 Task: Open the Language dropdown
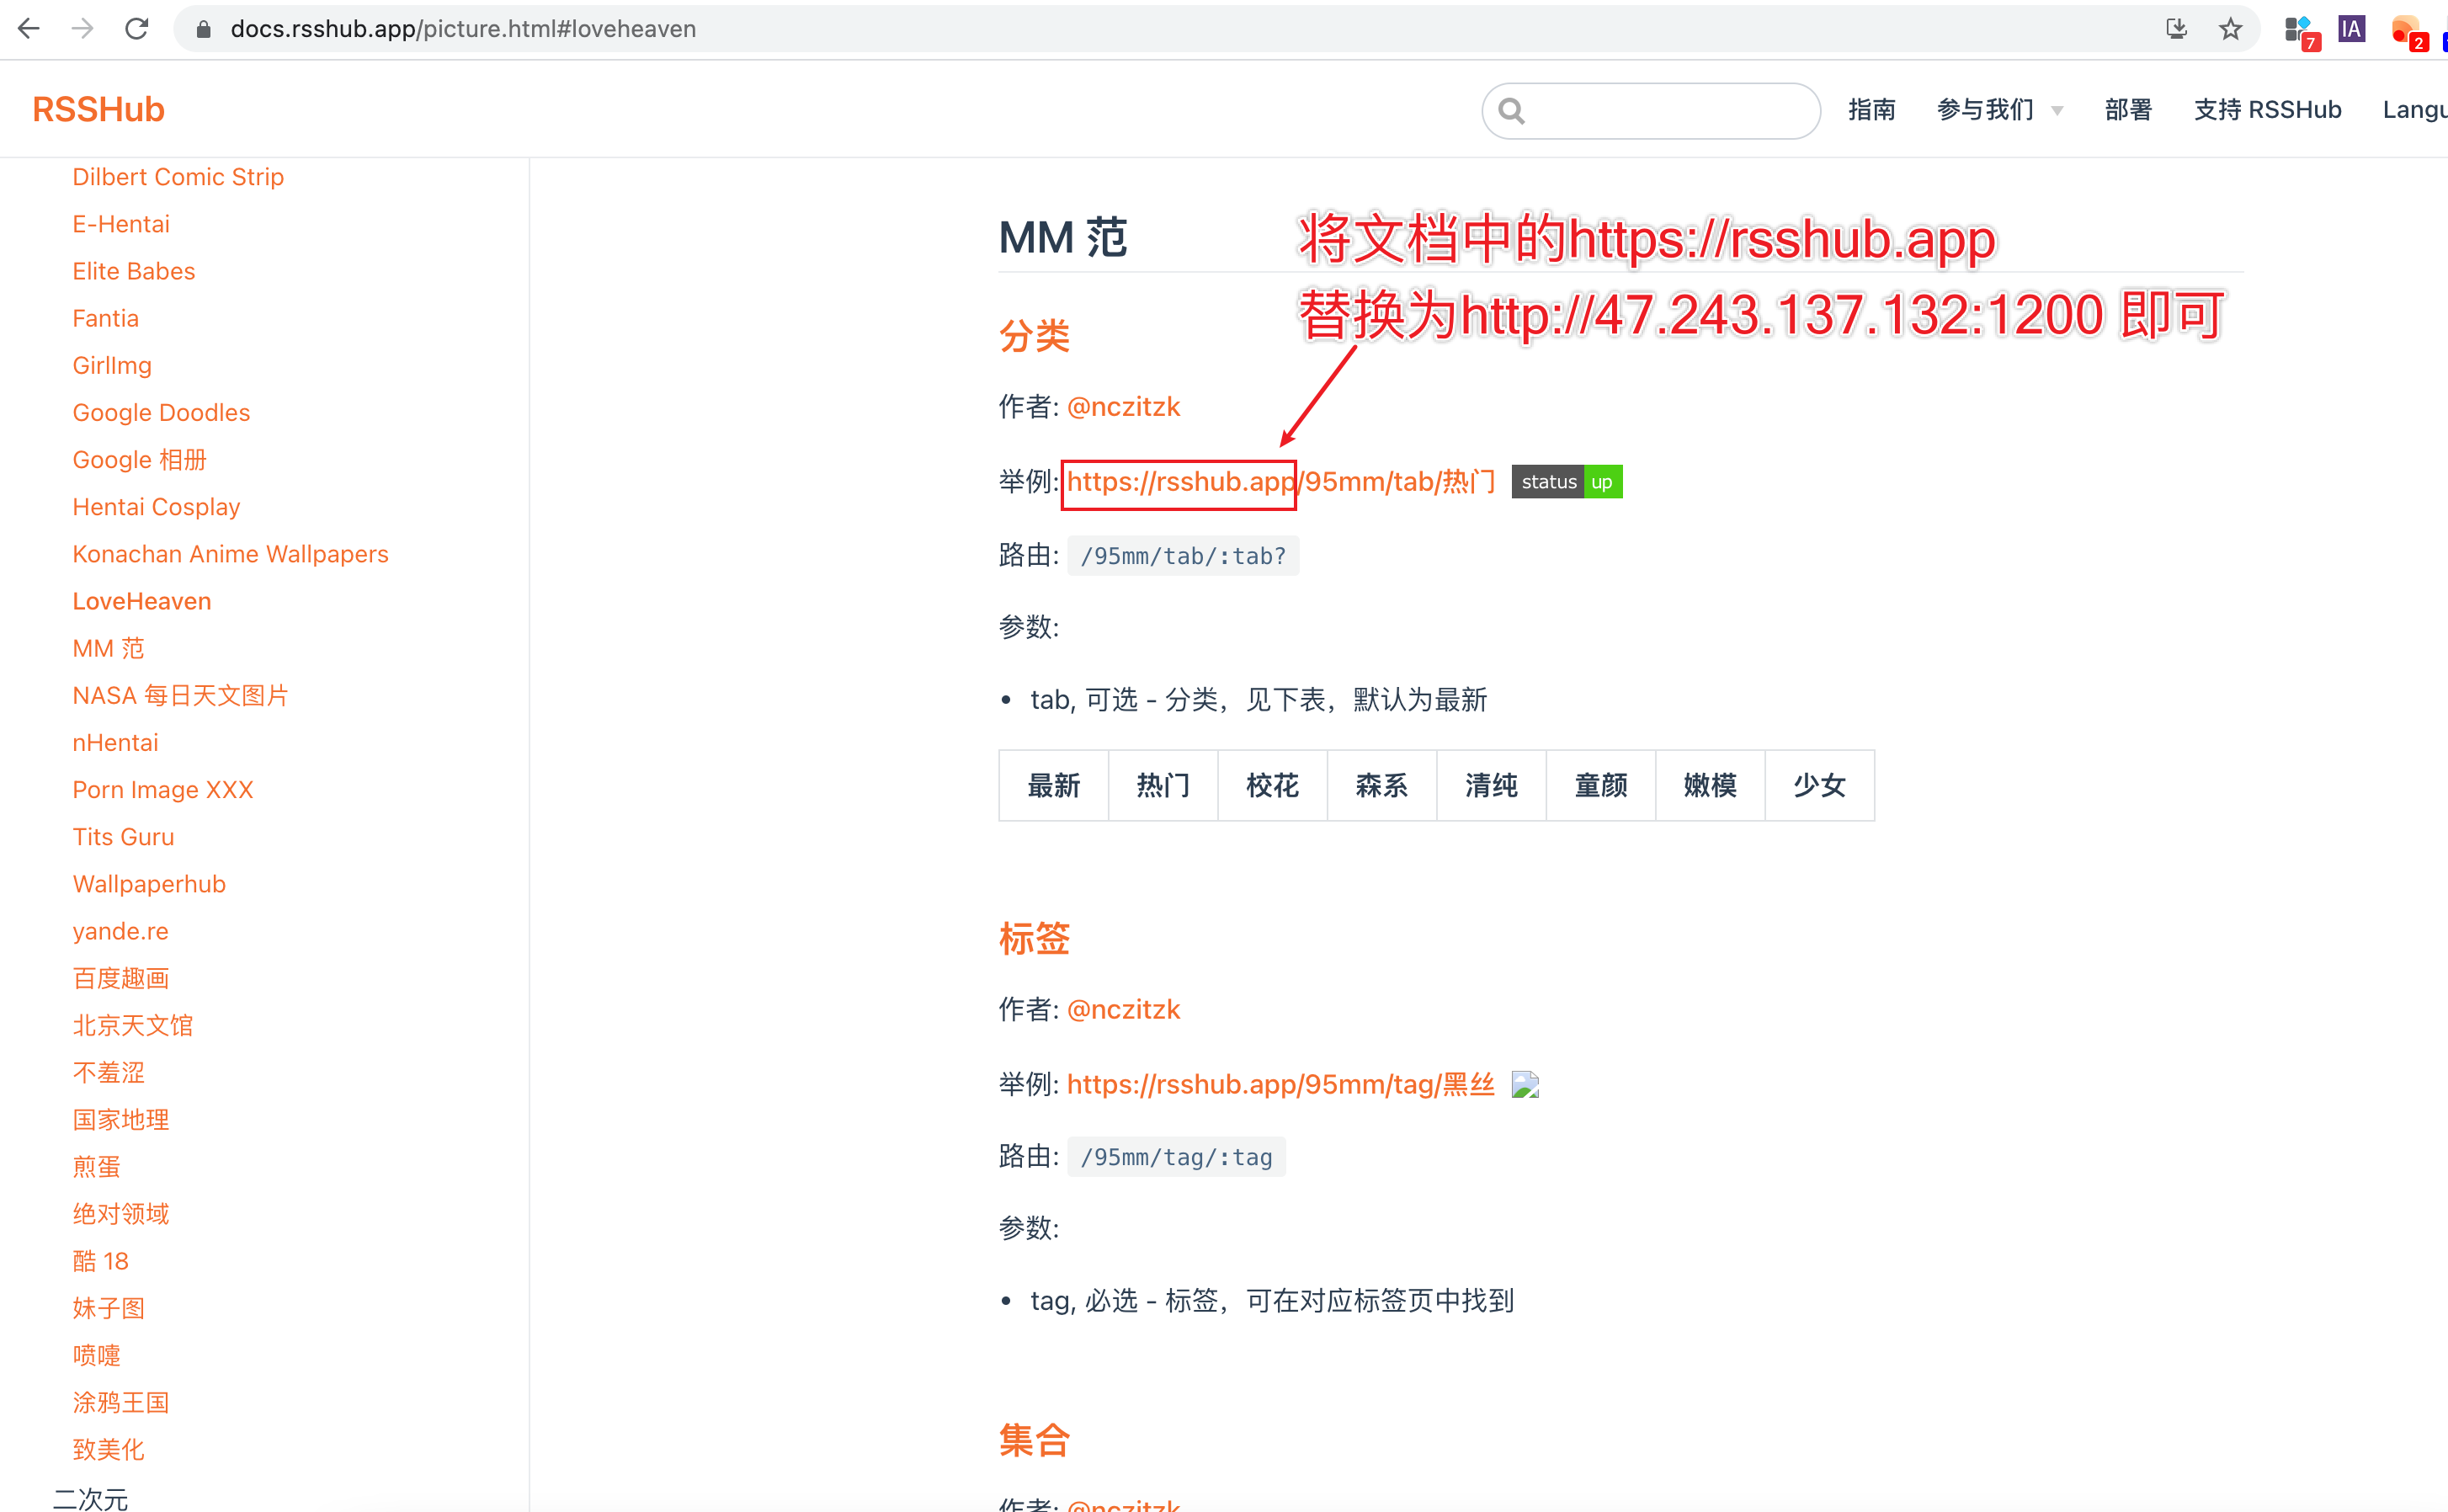2416,110
